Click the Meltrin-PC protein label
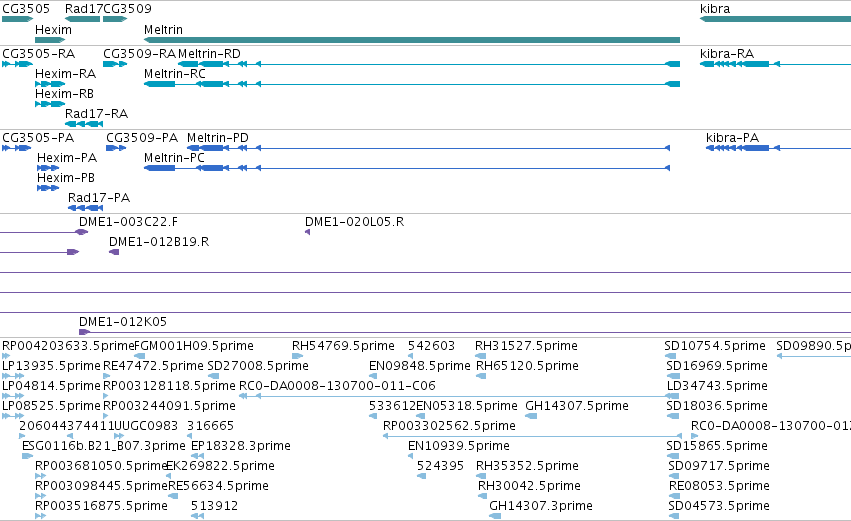Image resolution: width=851 pixels, height=521 pixels. click(174, 158)
